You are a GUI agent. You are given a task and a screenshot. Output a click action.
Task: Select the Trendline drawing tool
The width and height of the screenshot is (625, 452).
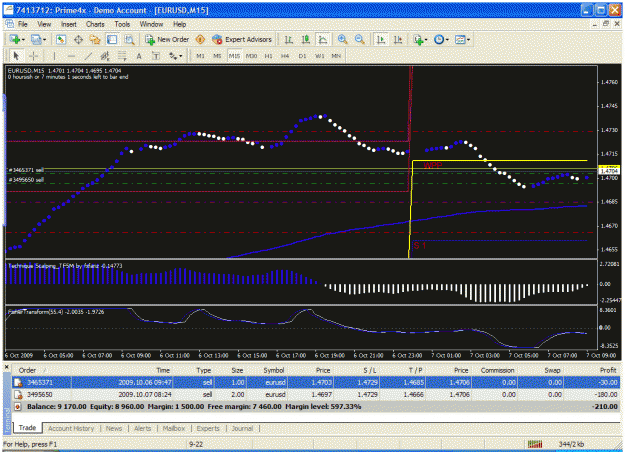tap(88, 56)
